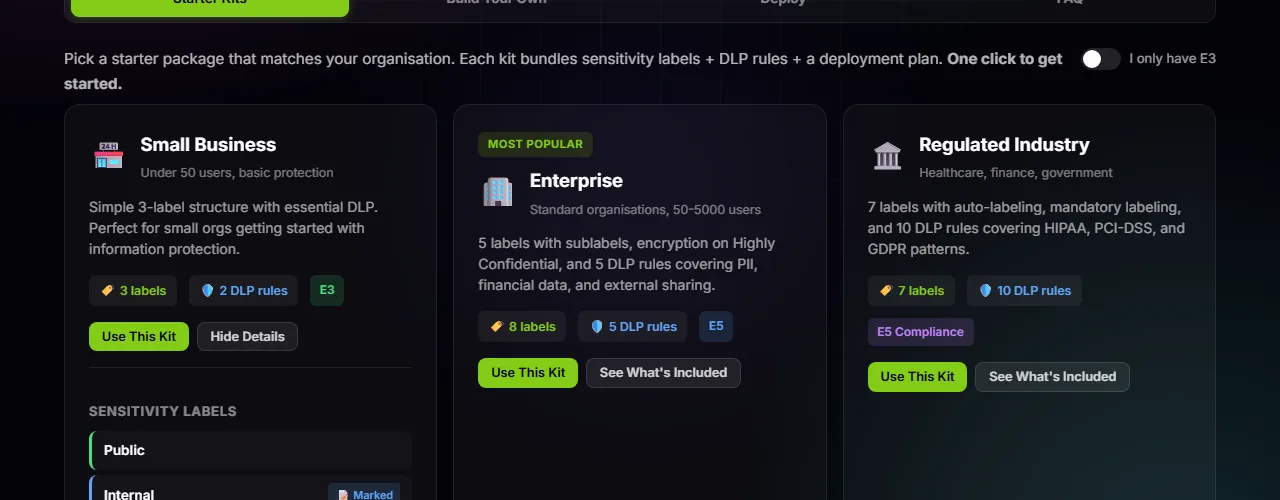Enable the 'I only have E3' toggle
Screen dimensions: 1280x500
point(1100,59)
